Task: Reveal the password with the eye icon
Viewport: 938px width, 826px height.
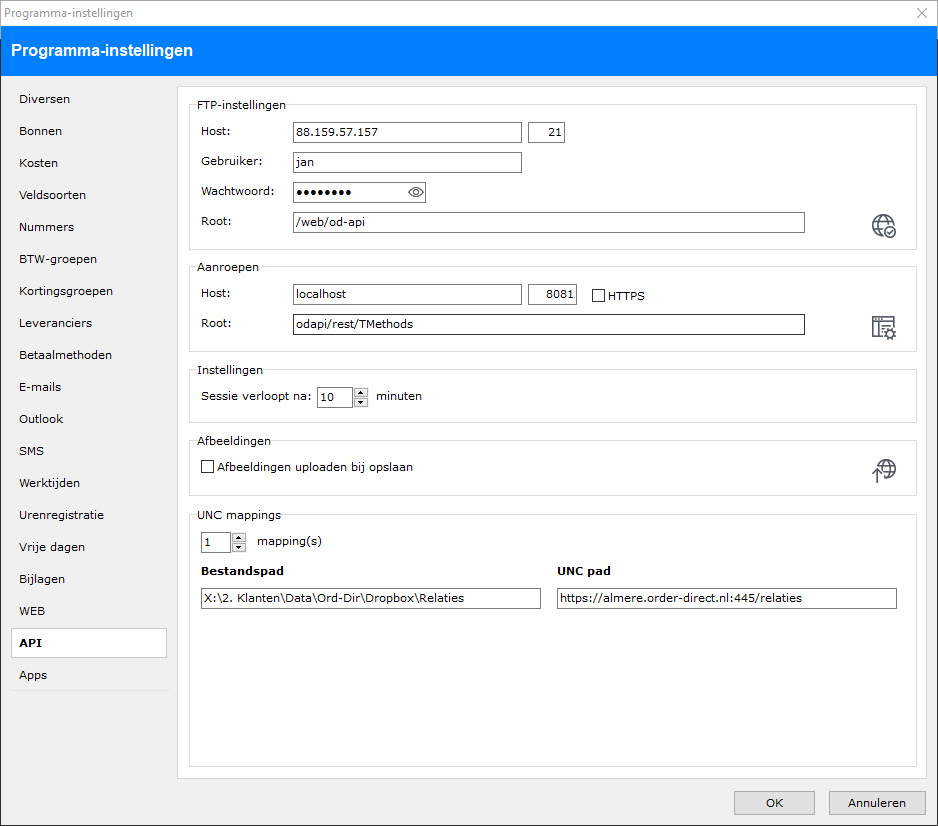Action: click(x=416, y=192)
